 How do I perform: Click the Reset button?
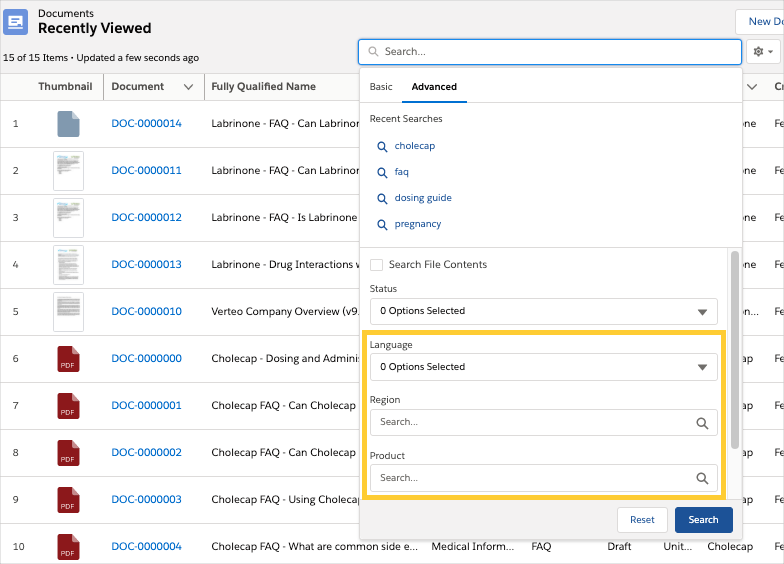(x=642, y=520)
